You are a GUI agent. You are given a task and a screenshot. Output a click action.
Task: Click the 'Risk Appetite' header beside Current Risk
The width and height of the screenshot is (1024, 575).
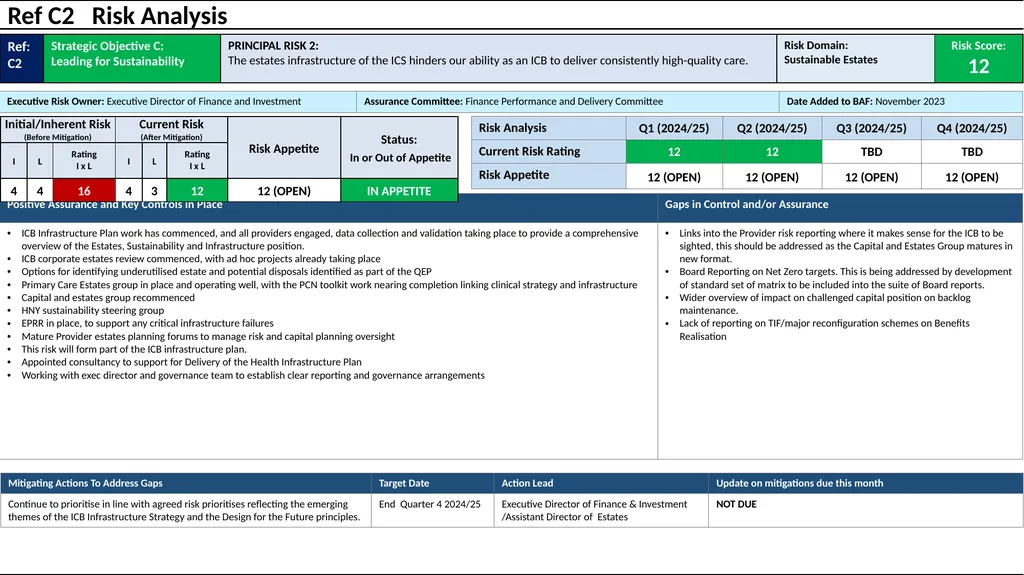pyautogui.click(x=283, y=148)
